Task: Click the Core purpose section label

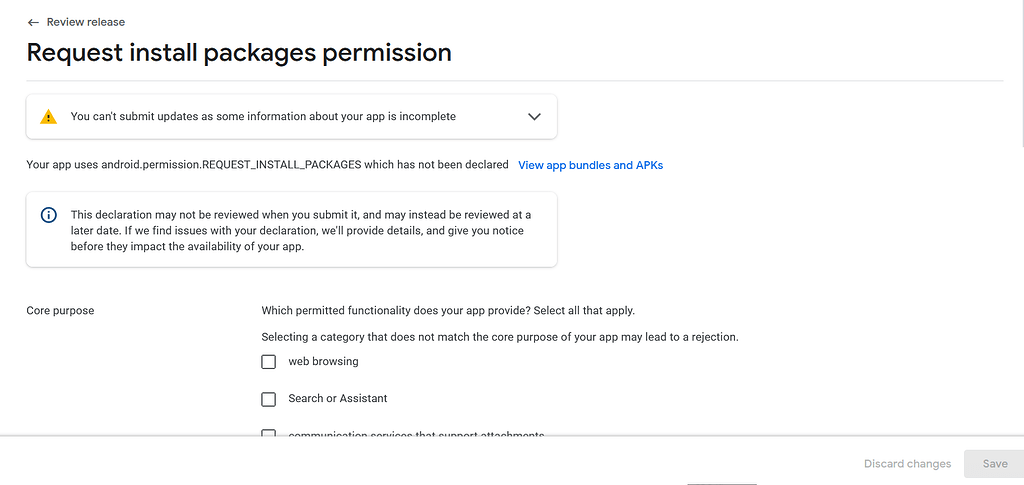Action: click(60, 311)
